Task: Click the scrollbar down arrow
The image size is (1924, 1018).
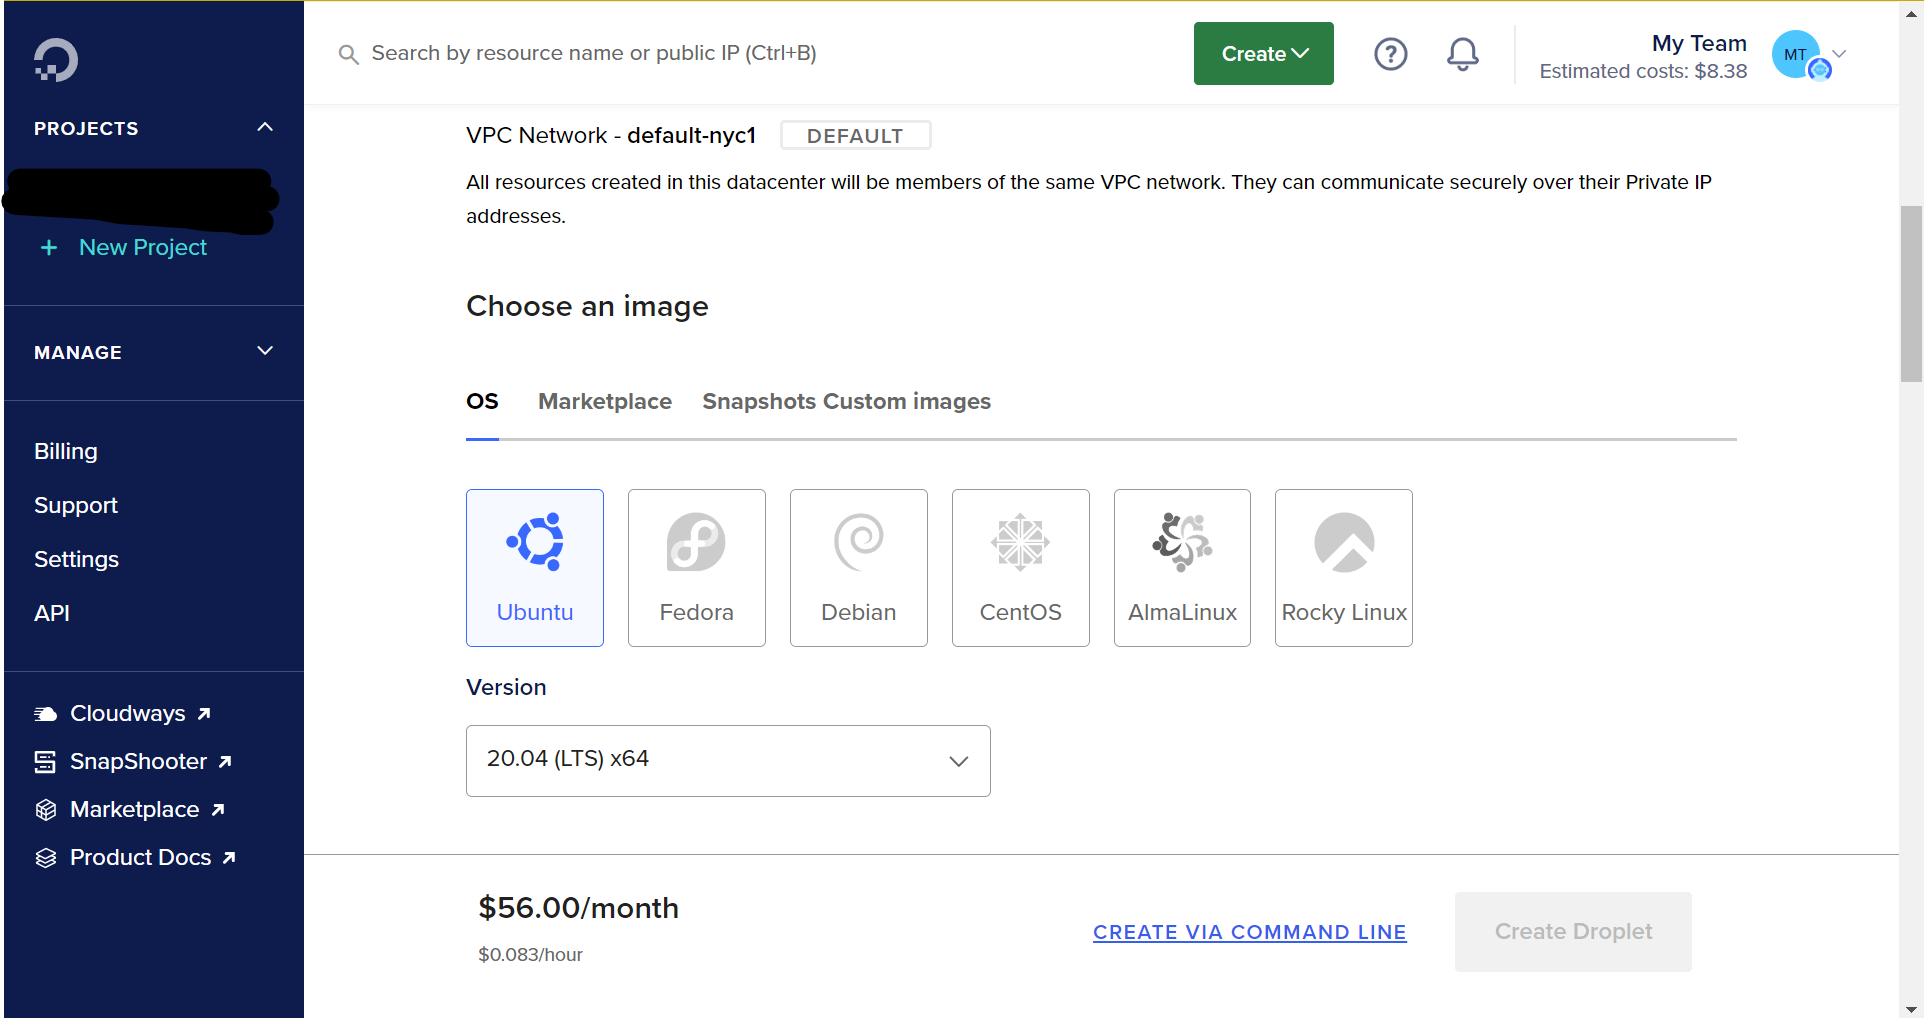Action: click(1911, 1009)
